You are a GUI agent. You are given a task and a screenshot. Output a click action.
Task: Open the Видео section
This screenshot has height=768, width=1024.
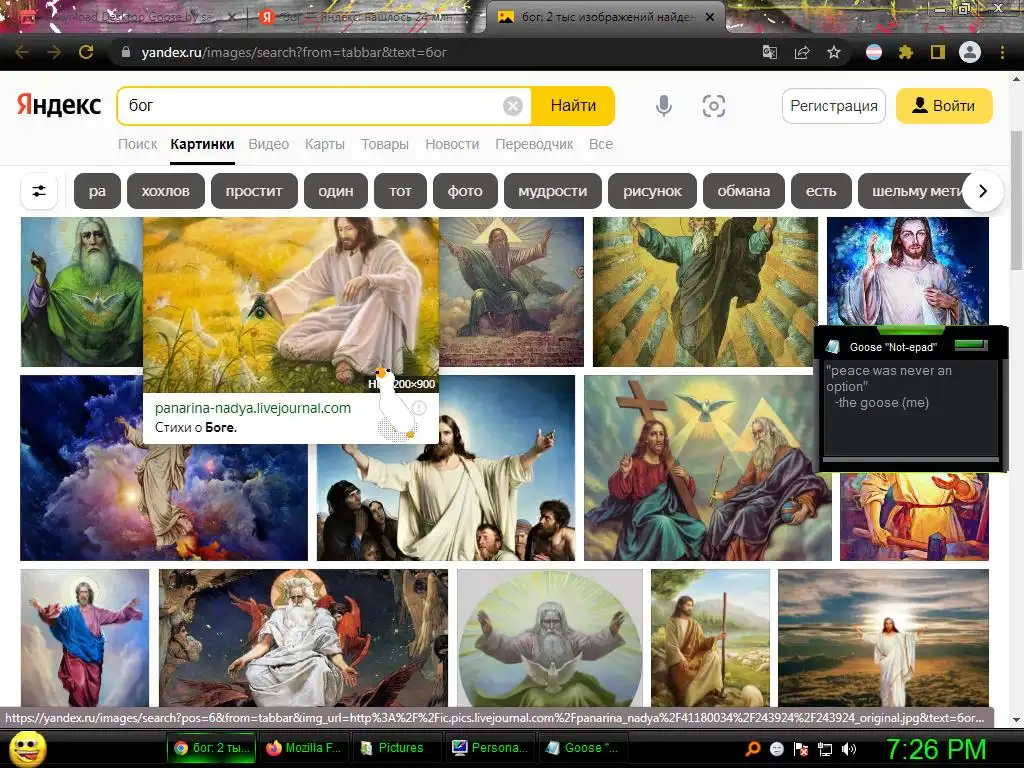(x=268, y=144)
